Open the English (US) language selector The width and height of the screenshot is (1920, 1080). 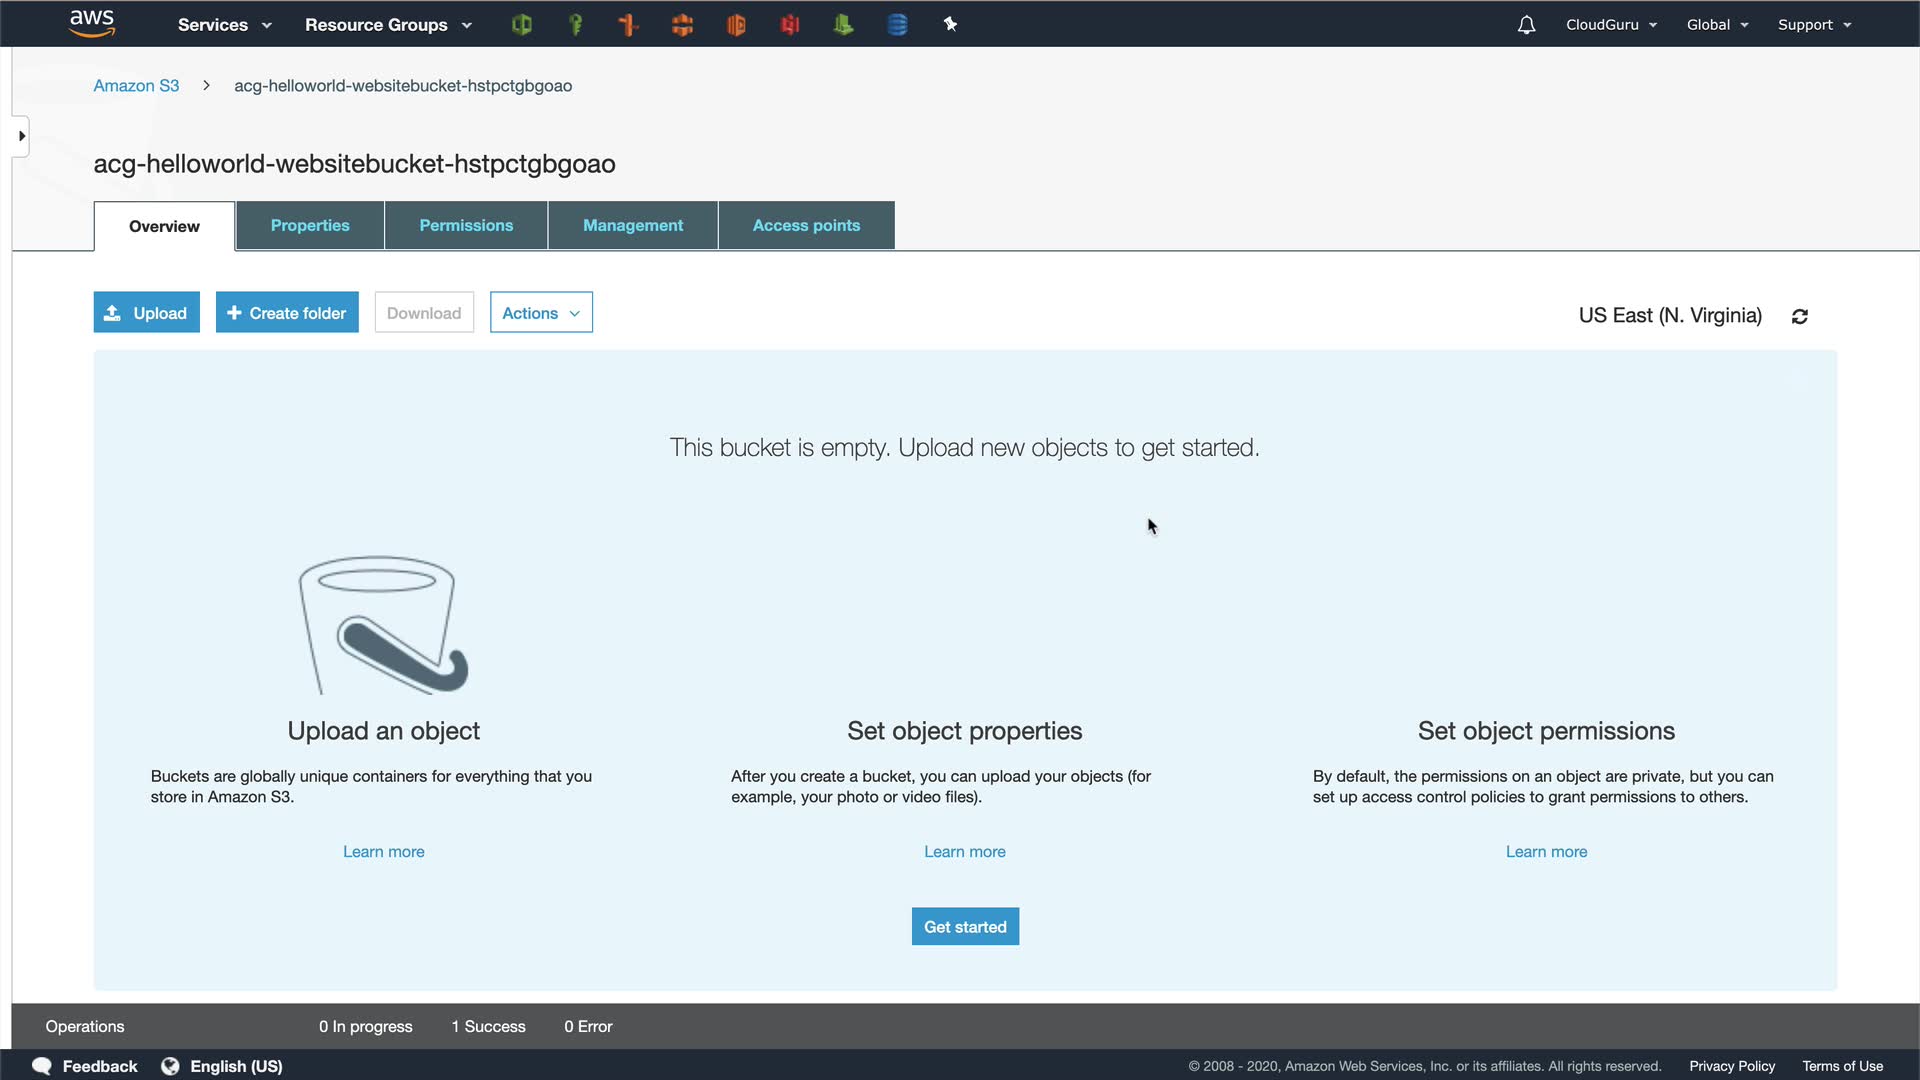pos(236,1066)
